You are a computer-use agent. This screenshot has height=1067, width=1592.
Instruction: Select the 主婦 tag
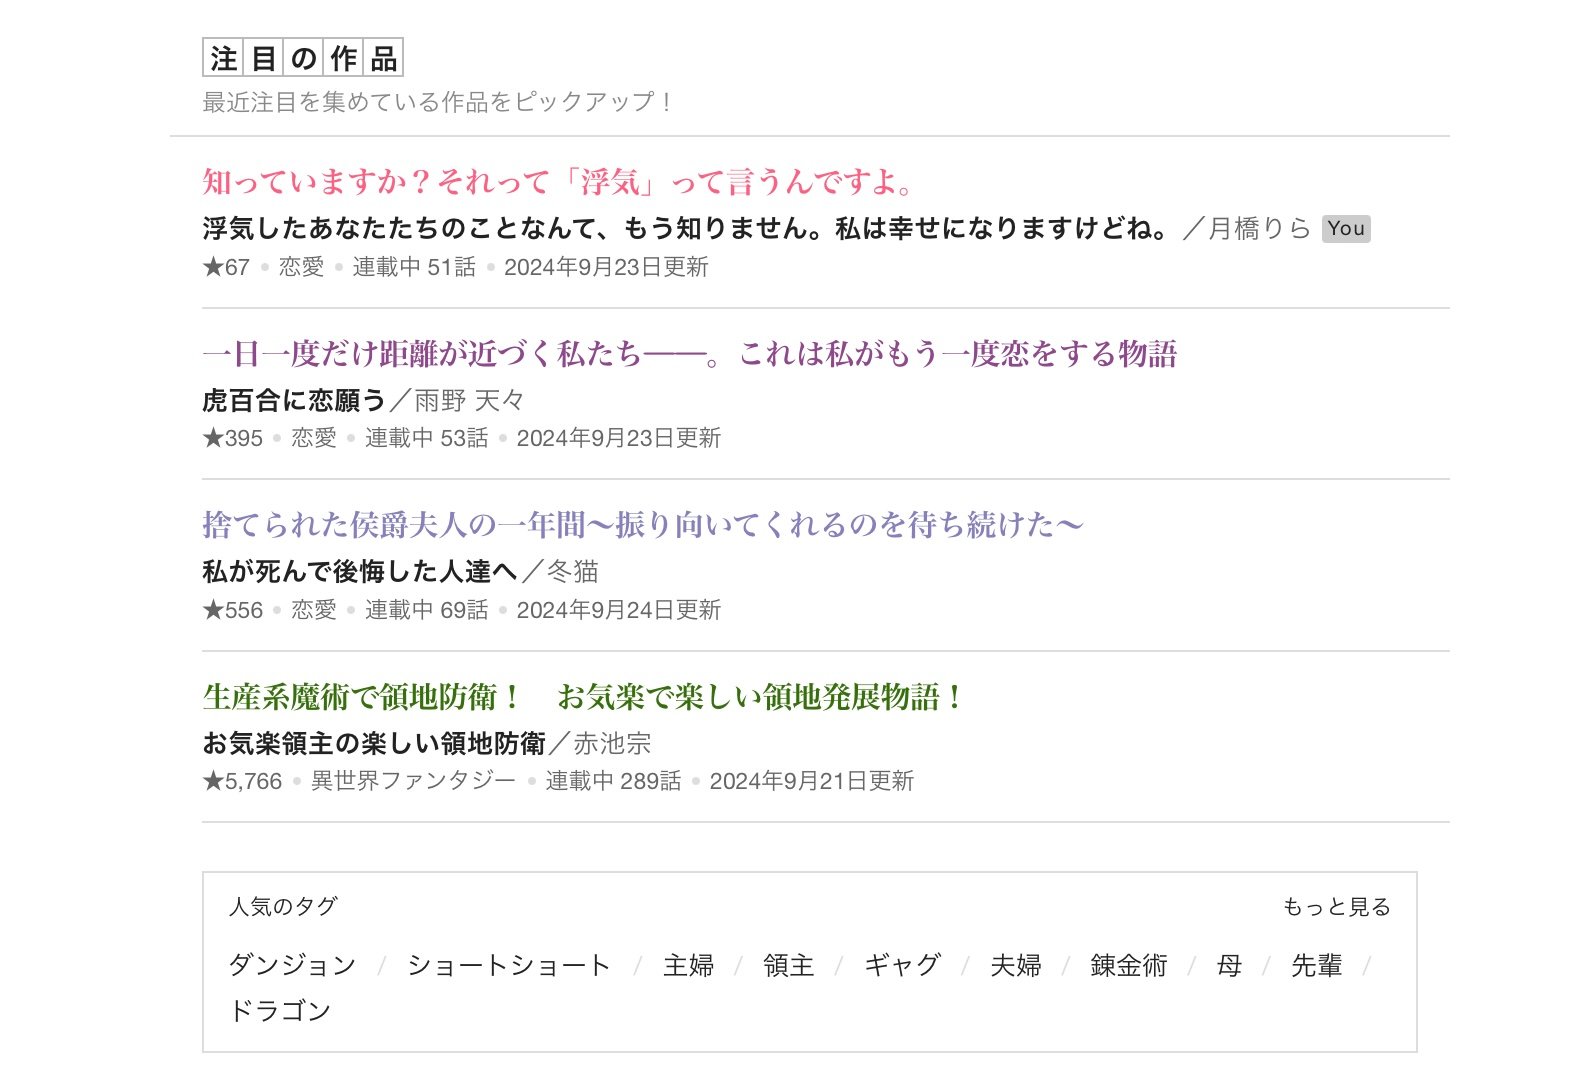point(688,965)
